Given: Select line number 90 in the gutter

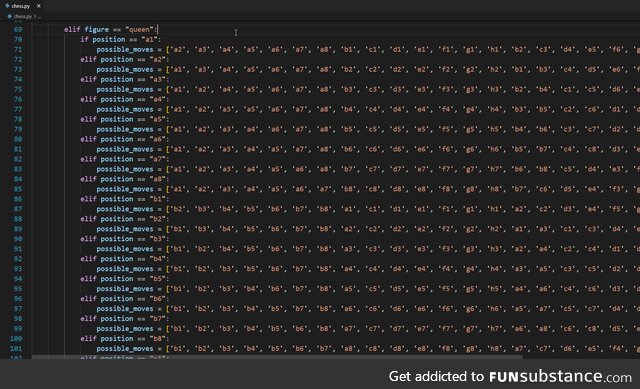Looking at the screenshot, I should 18,239.
